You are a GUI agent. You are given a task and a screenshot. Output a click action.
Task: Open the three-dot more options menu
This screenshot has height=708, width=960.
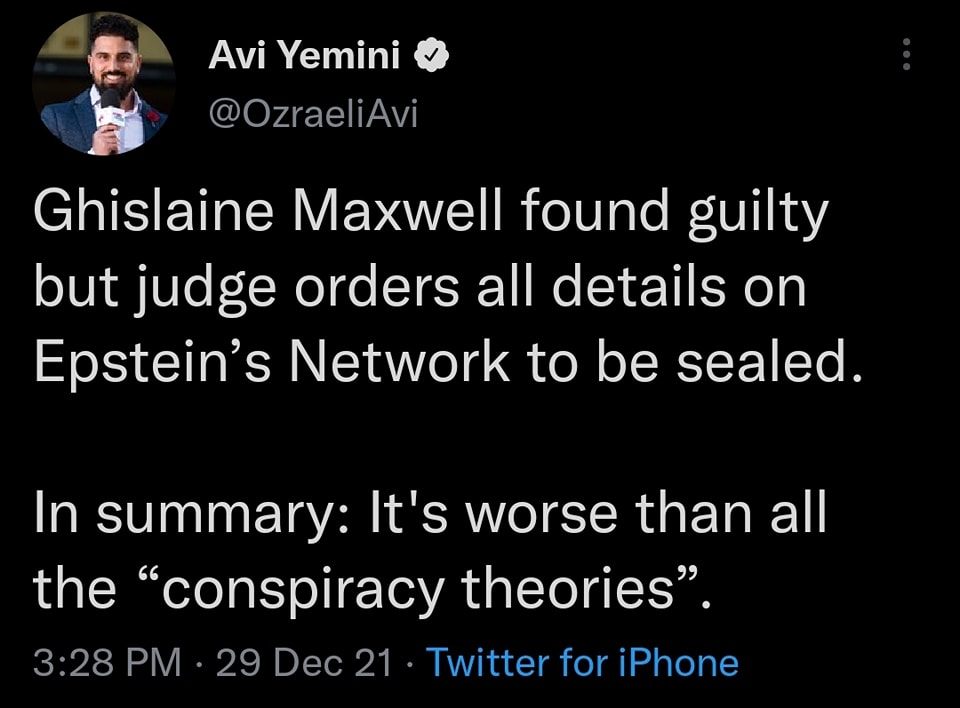click(x=906, y=54)
